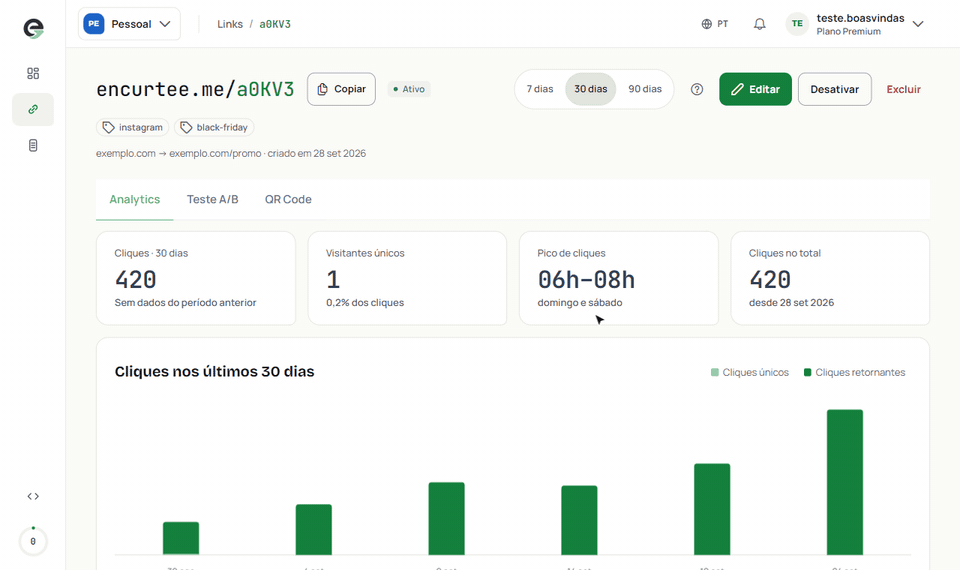Switch to the Teste A/B tab
Screen dimensions: 960x570
(x=212, y=200)
